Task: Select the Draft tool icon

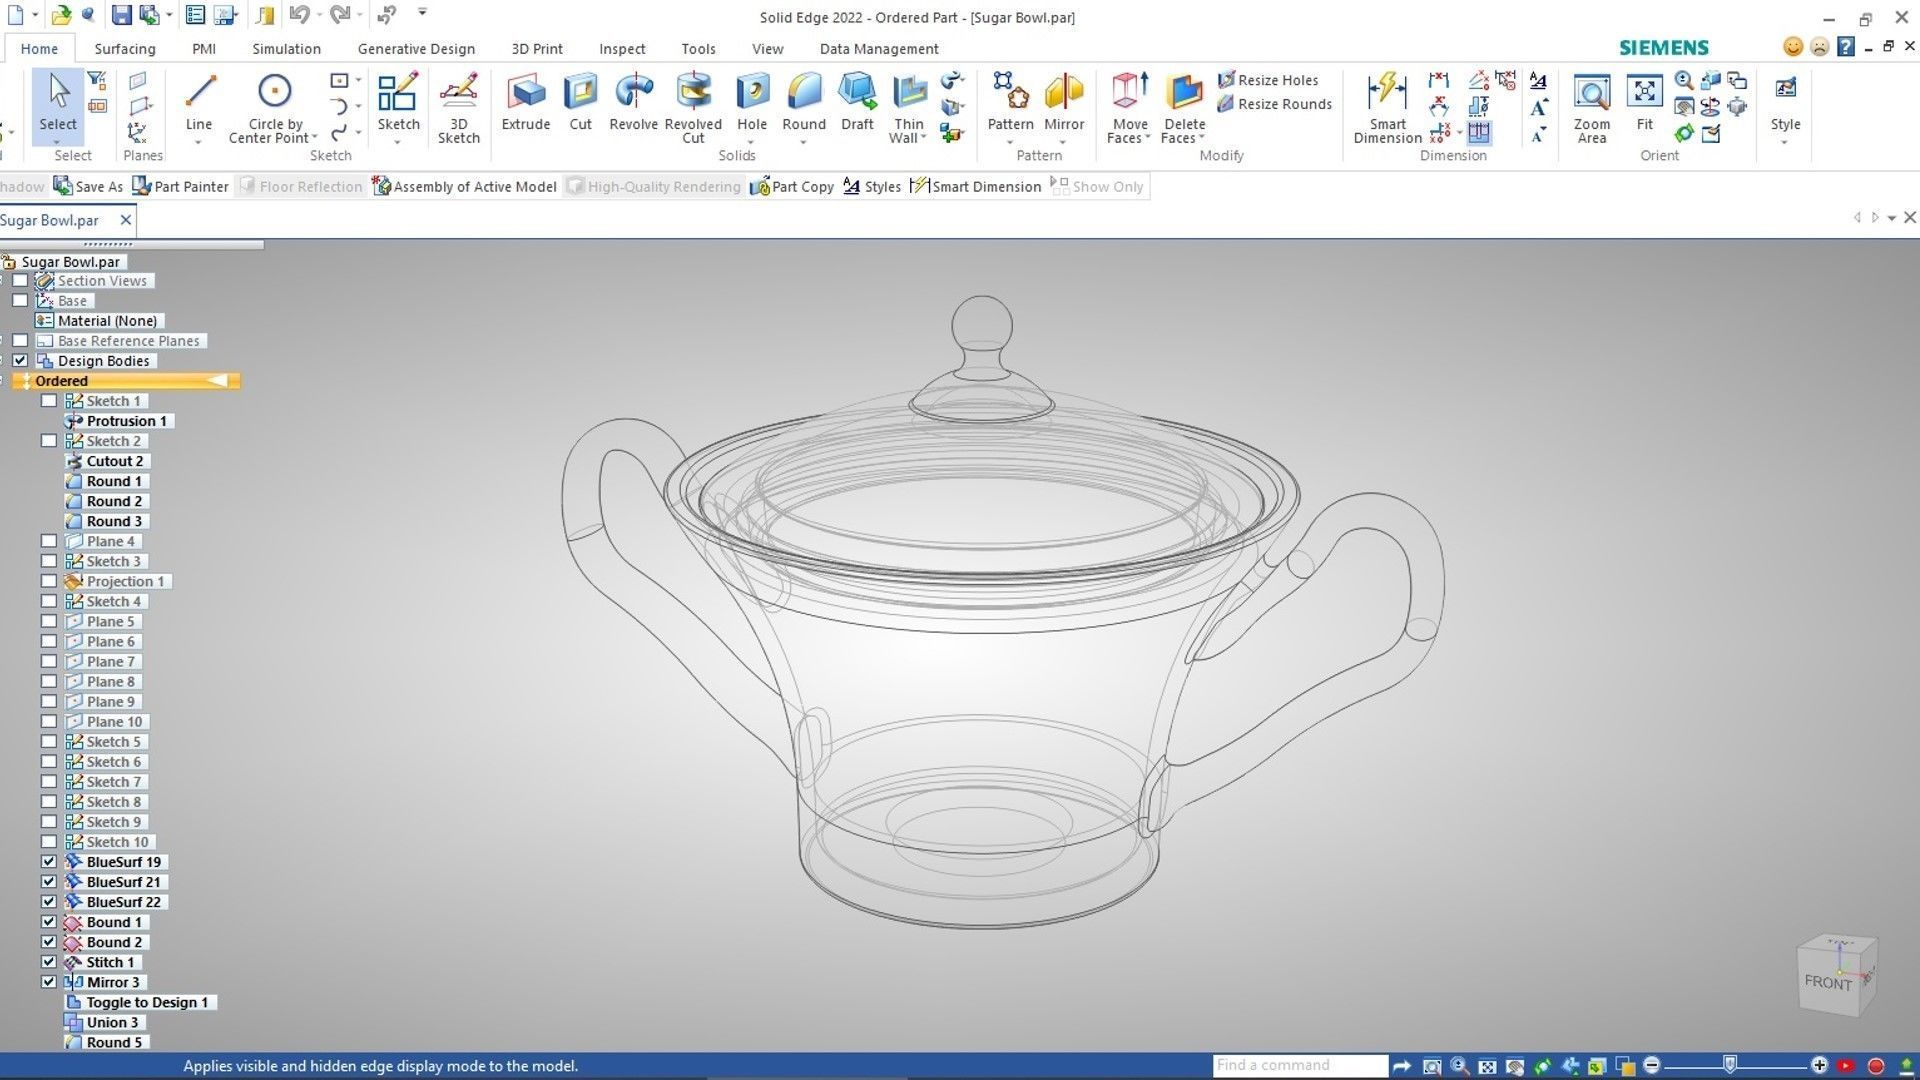Action: (857, 92)
